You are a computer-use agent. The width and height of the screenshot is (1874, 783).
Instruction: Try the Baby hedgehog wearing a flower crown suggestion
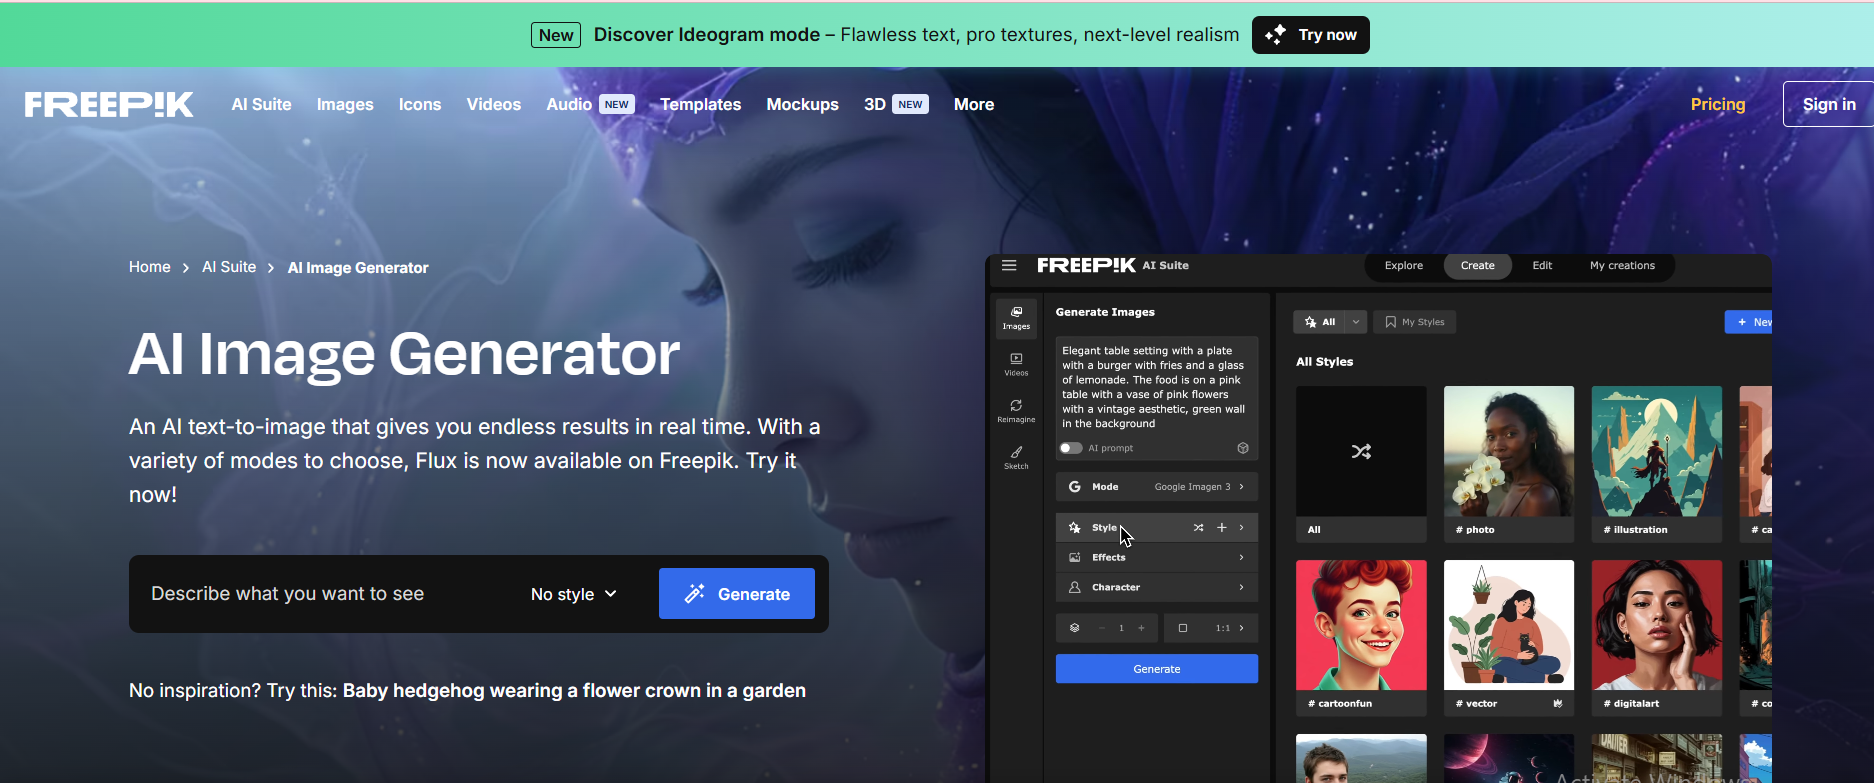[x=574, y=691]
